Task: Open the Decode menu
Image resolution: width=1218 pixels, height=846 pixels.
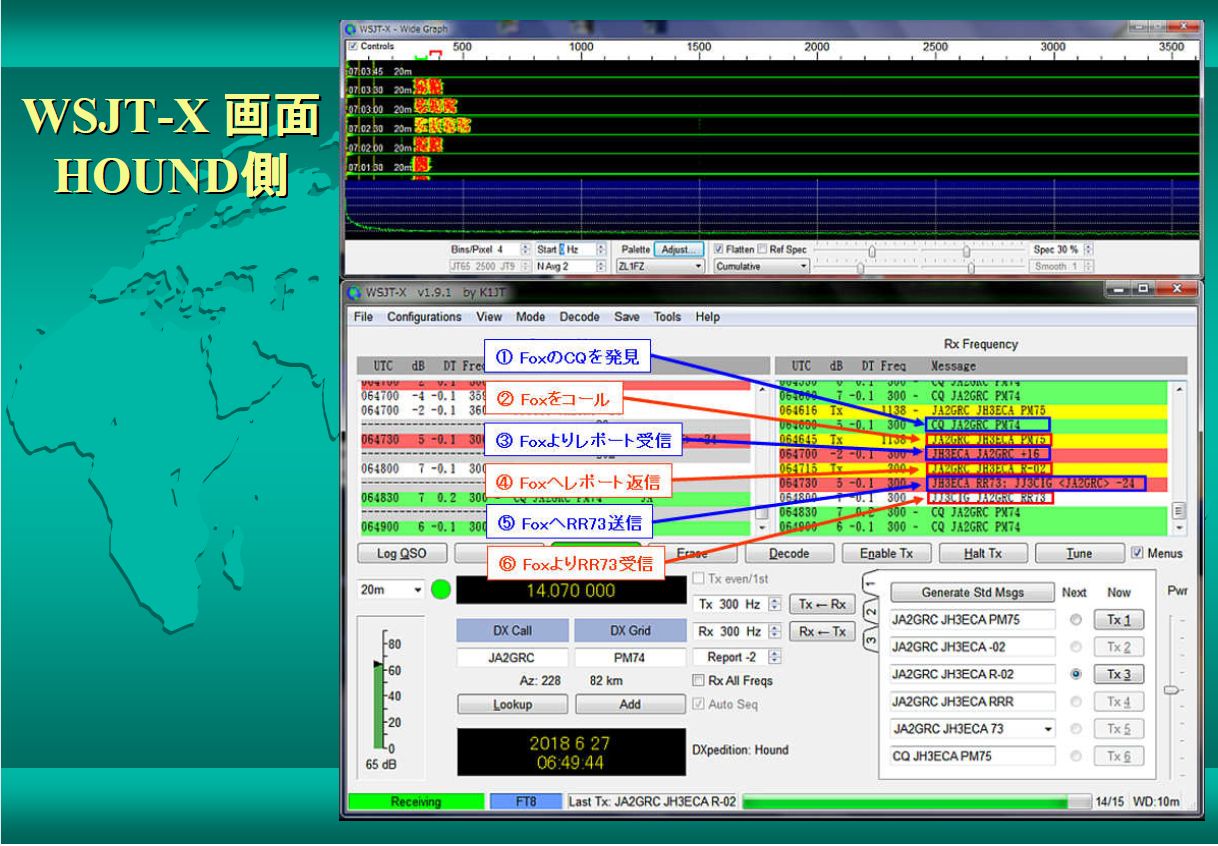Action: (579, 317)
